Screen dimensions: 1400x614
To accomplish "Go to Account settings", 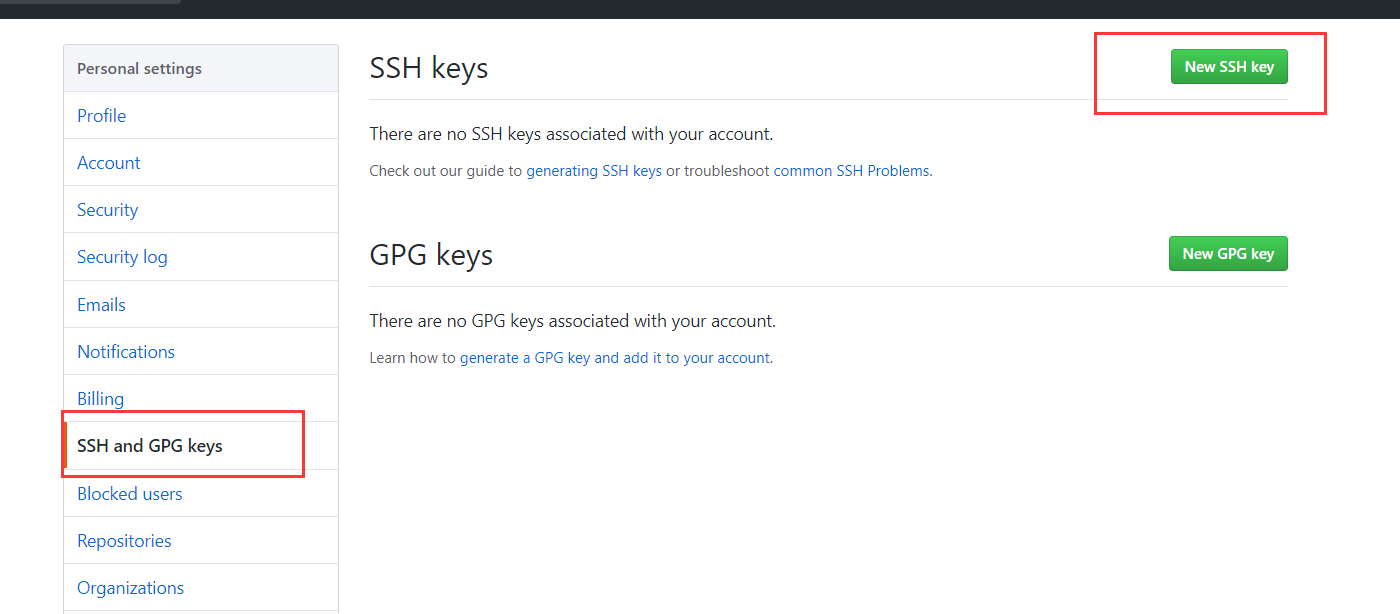I will pos(109,163).
